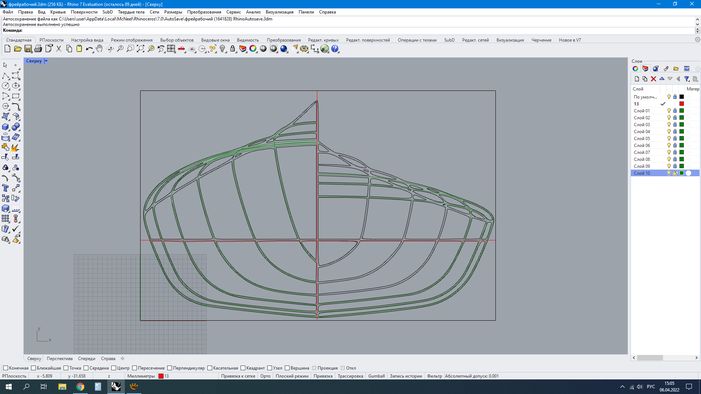Screen dimensions: 701x394
Task: Toggle Gumball in status bar
Action: coord(376,376)
